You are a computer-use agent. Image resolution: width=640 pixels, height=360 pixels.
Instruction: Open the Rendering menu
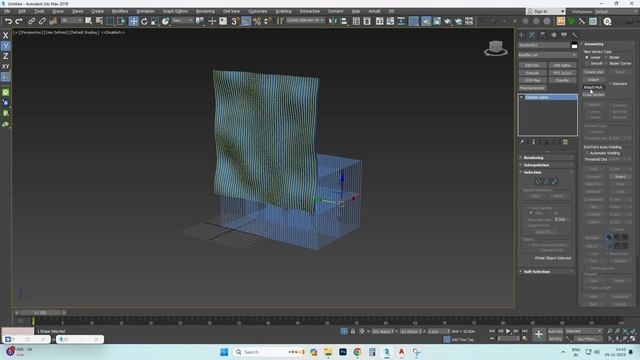(x=205, y=11)
